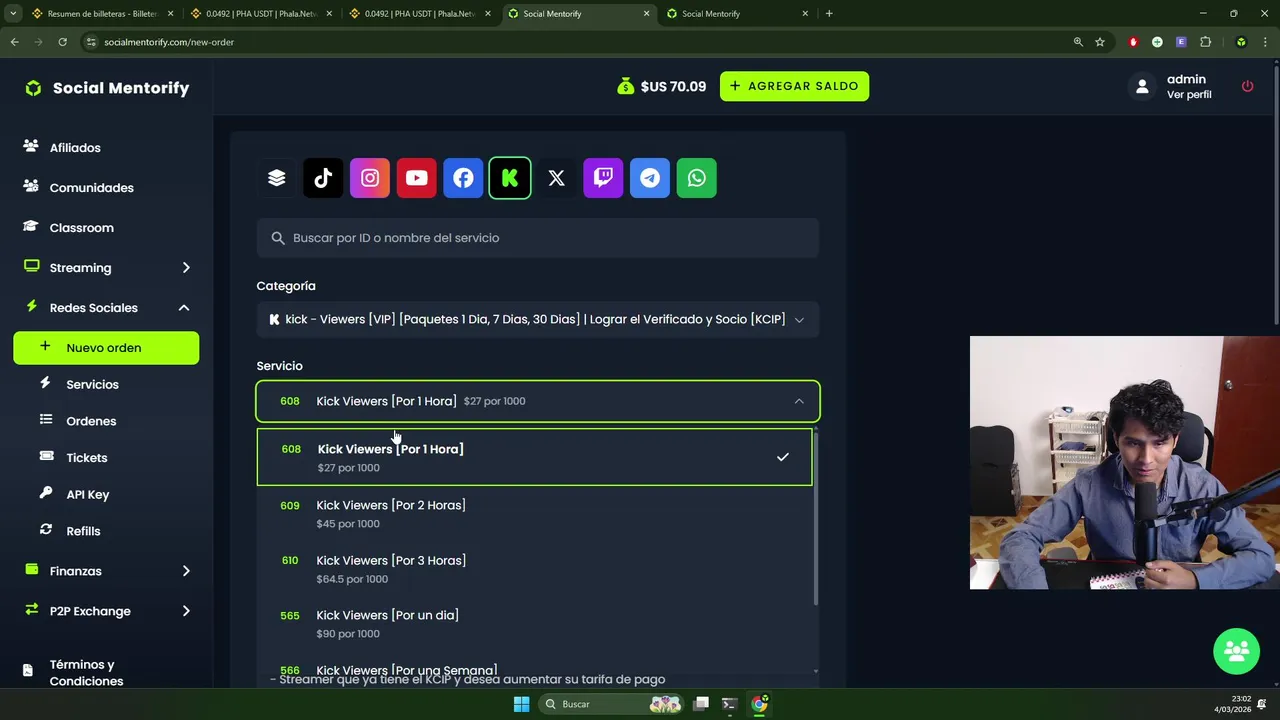Select the TikTok platform icon
1280x720 pixels.
(x=323, y=178)
